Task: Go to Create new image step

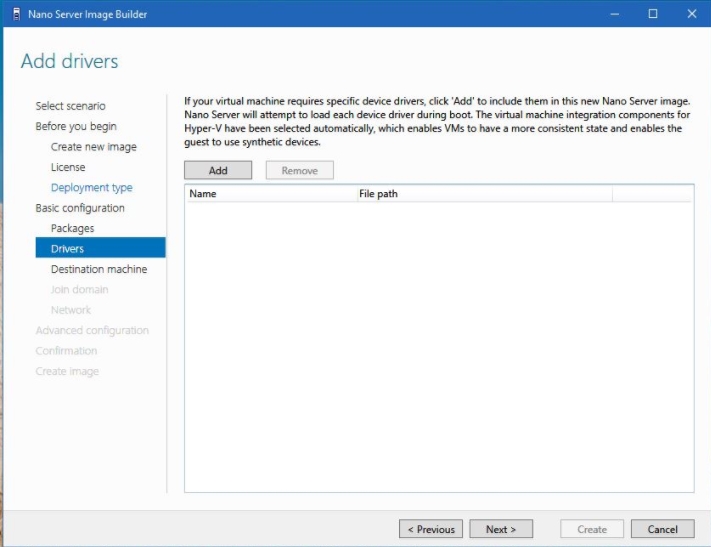Action: 94,147
